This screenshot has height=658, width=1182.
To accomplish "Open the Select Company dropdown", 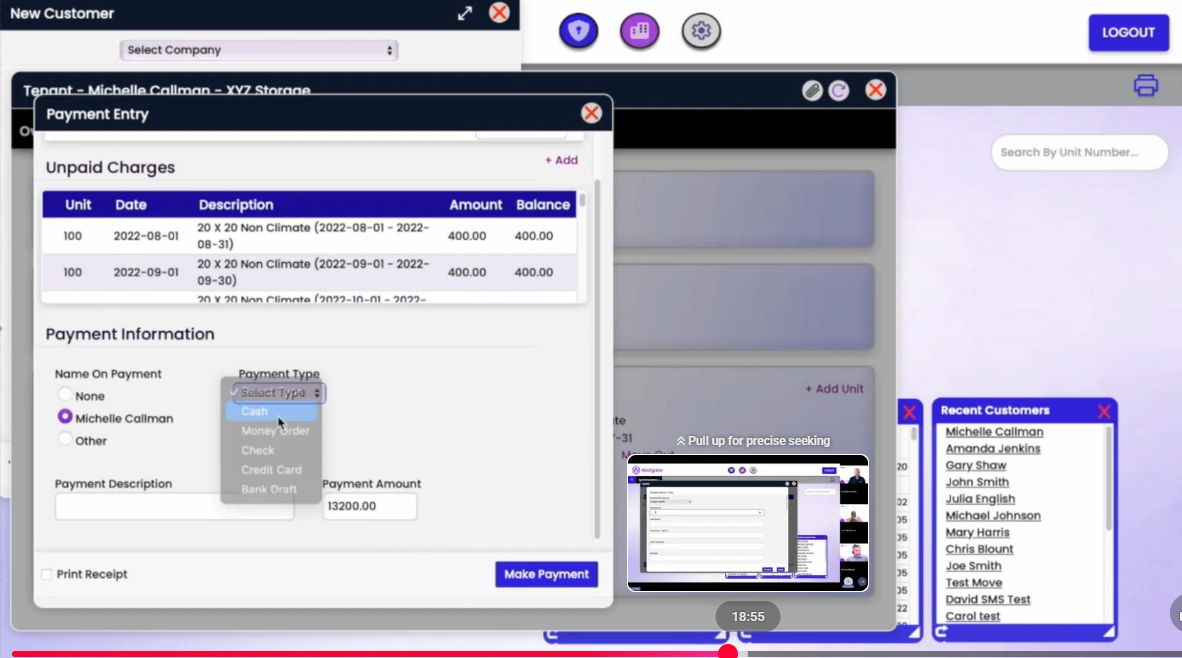I will pos(259,50).
